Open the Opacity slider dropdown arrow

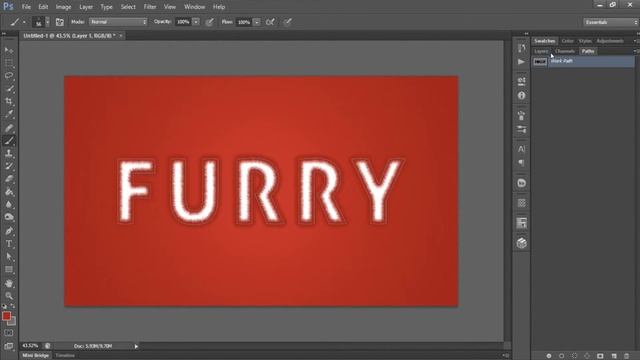pyautogui.click(x=196, y=22)
